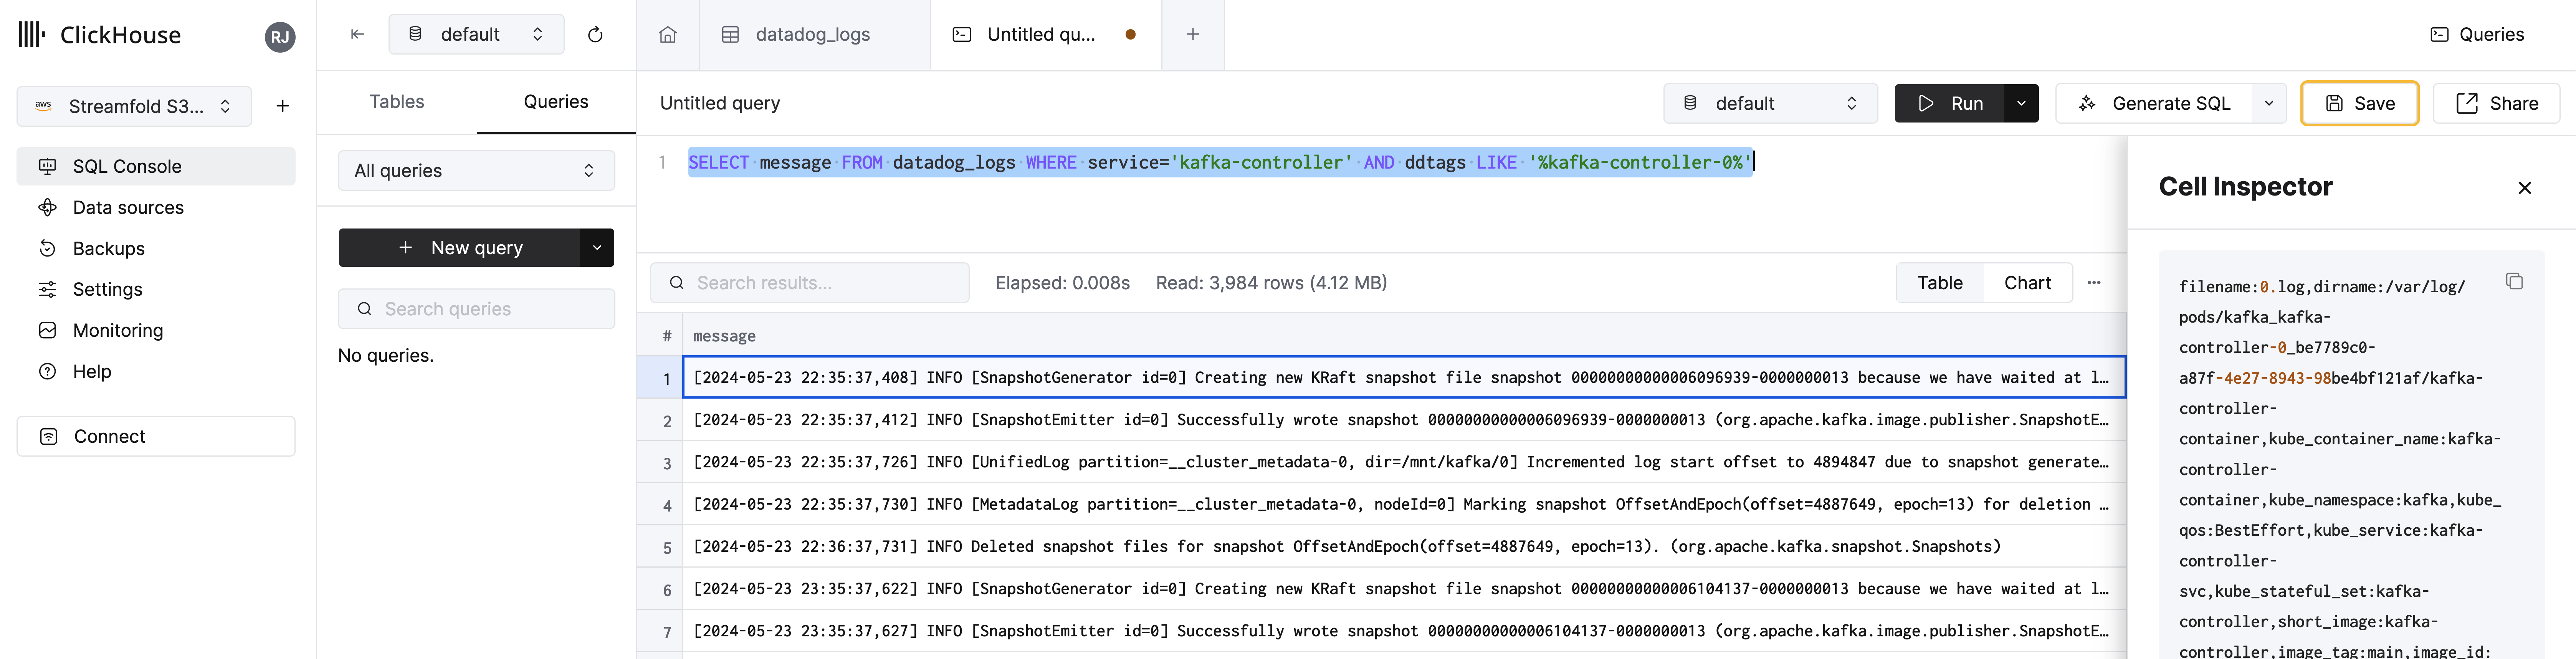Select row 7 message cell at 23:35:37,627
2576x659 pixels.
click(x=1404, y=631)
